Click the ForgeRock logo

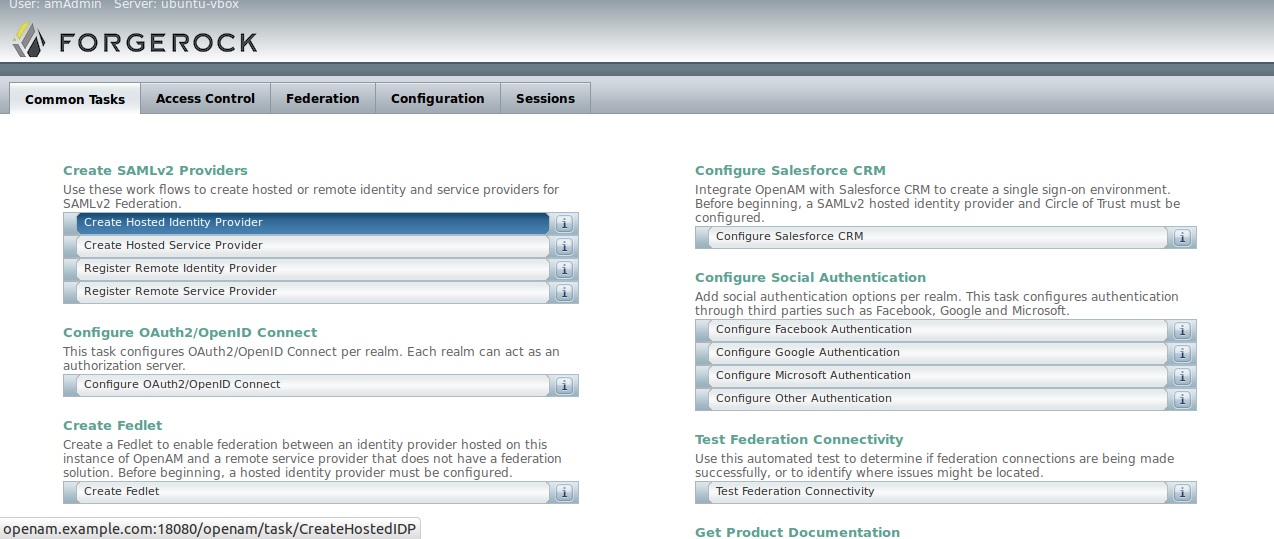(135, 41)
